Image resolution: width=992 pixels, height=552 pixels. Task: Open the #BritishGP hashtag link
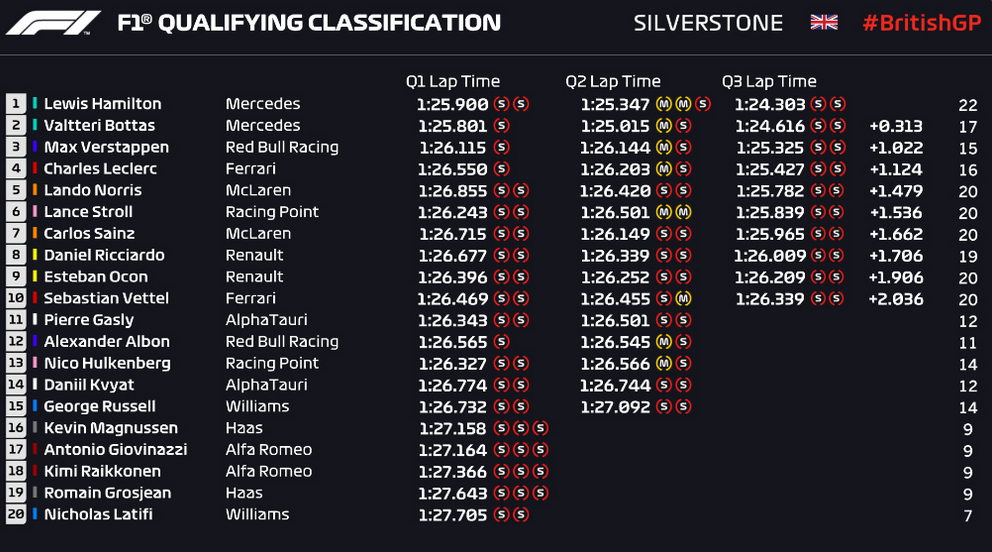click(x=920, y=22)
